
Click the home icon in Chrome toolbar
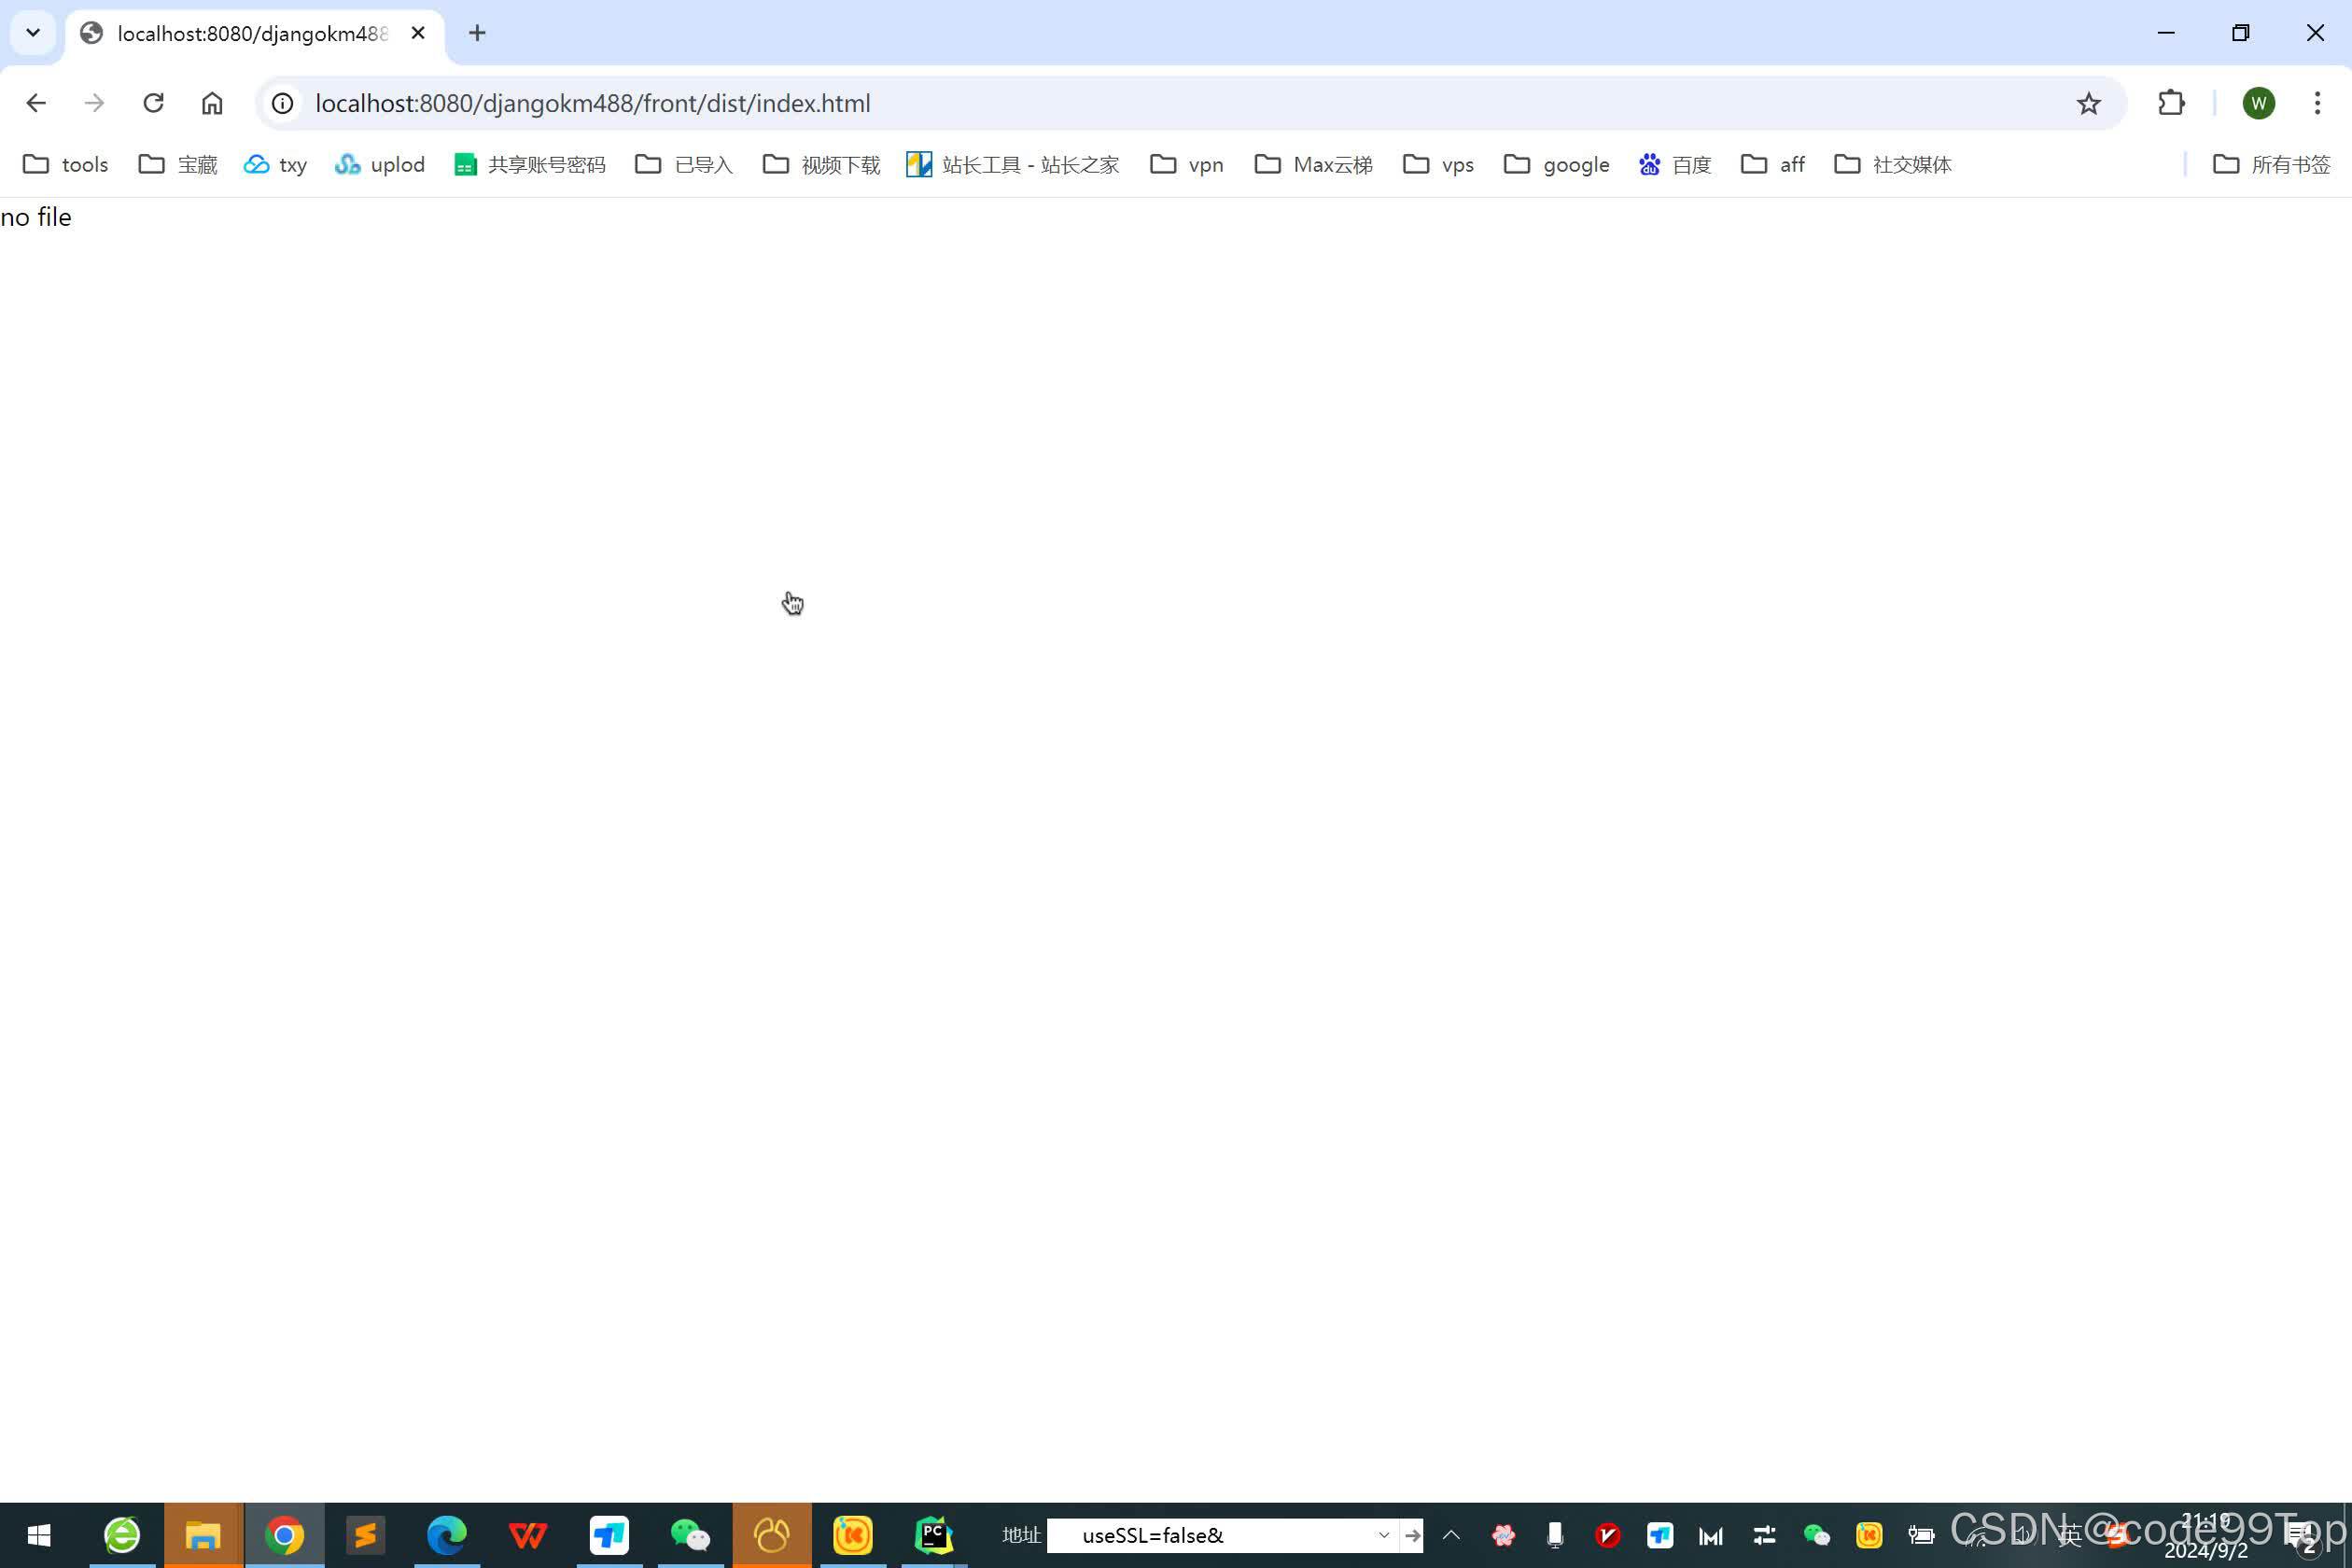pos(211,103)
